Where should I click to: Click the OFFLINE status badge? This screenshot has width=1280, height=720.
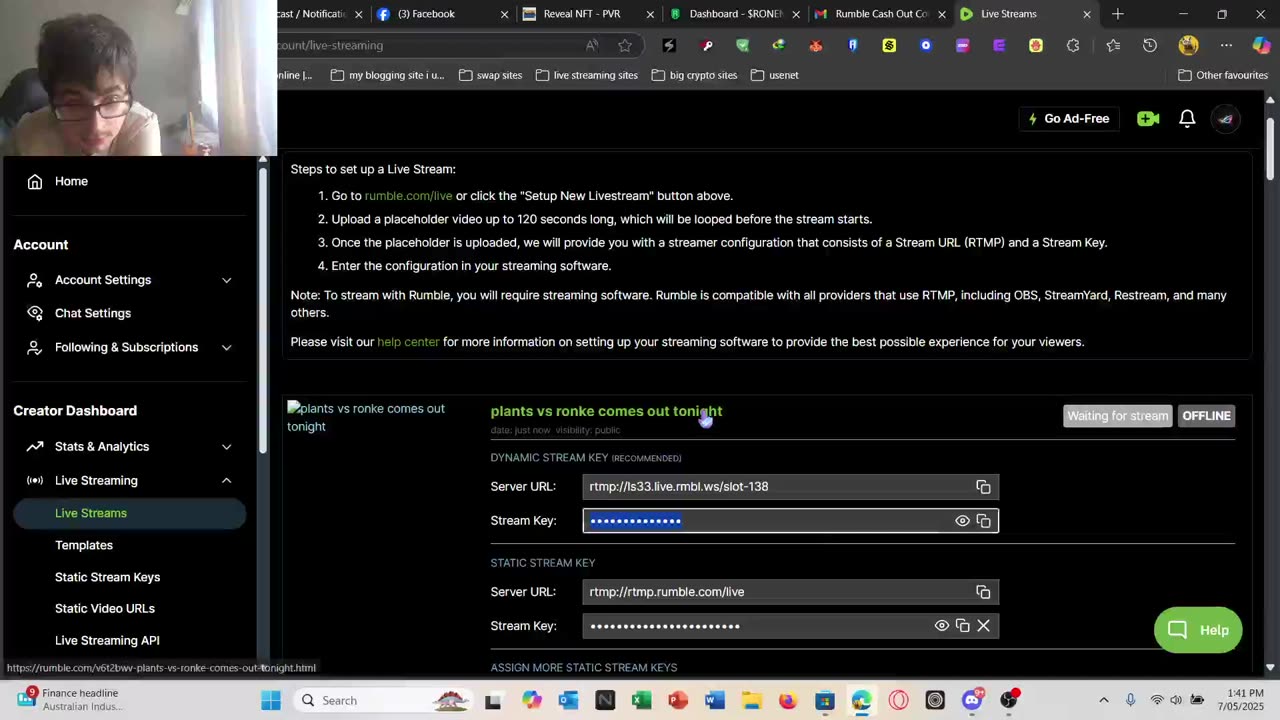point(1206,416)
